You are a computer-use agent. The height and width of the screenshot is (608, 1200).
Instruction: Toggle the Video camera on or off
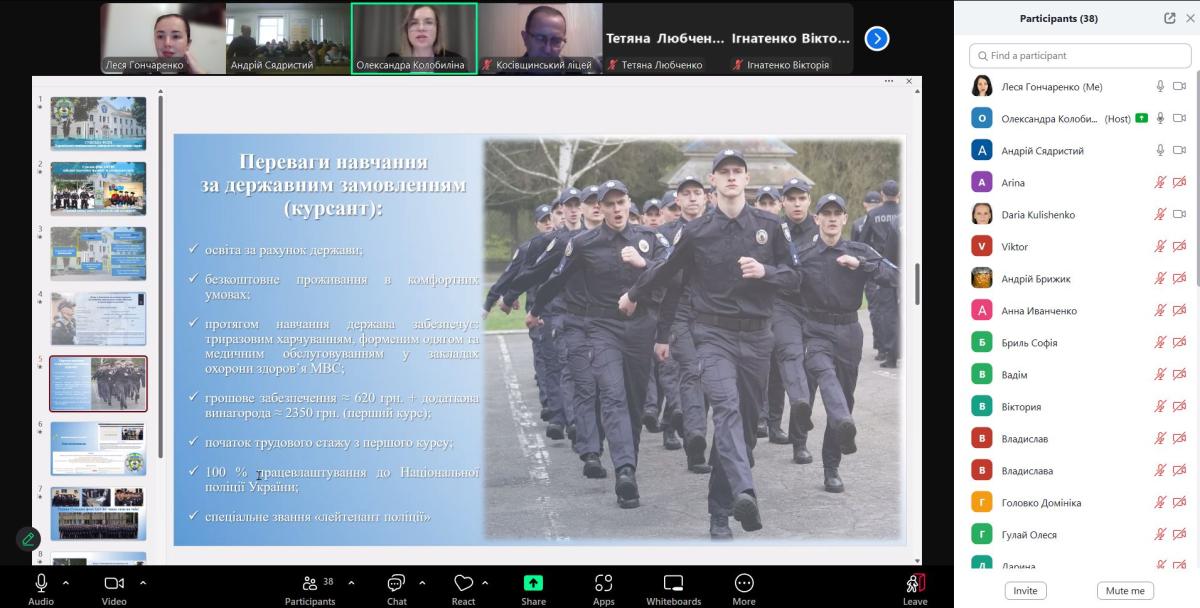click(114, 584)
